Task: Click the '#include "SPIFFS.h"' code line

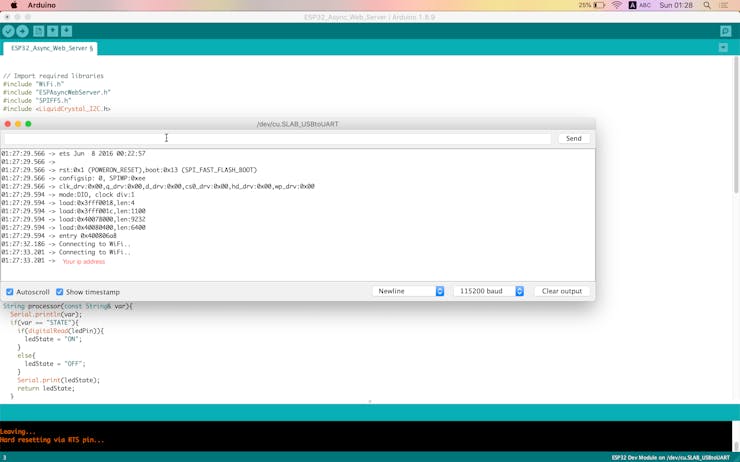Action: pos(37,101)
